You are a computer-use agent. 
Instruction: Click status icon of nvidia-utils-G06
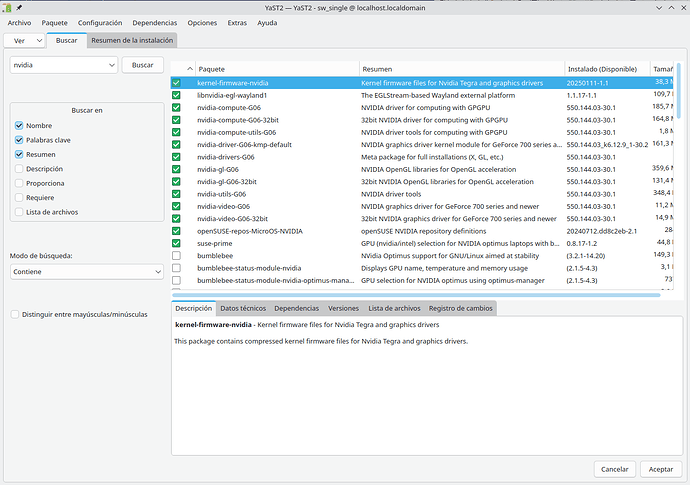tap(177, 193)
